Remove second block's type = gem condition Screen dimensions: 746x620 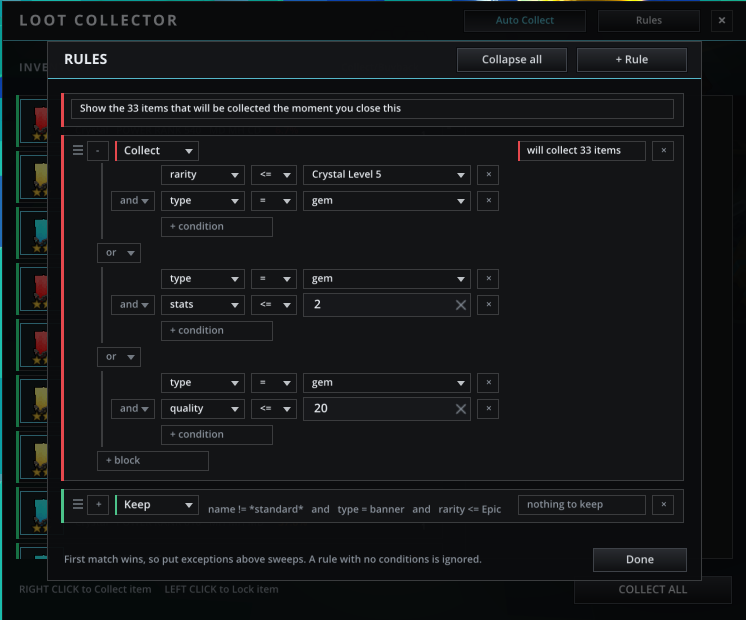click(488, 279)
